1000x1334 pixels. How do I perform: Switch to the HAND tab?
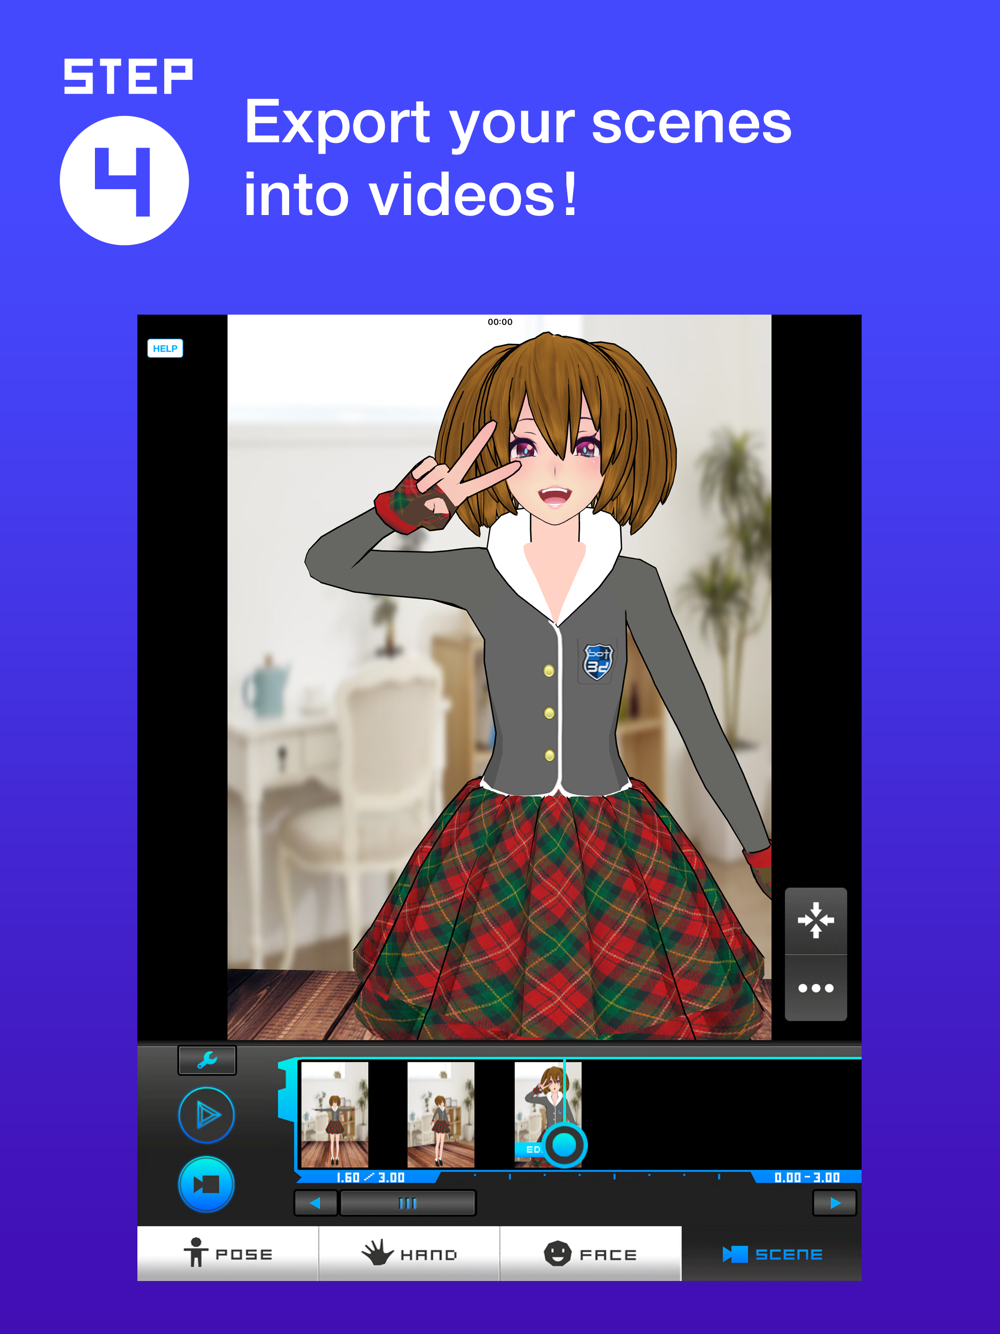[x=409, y=1253]
